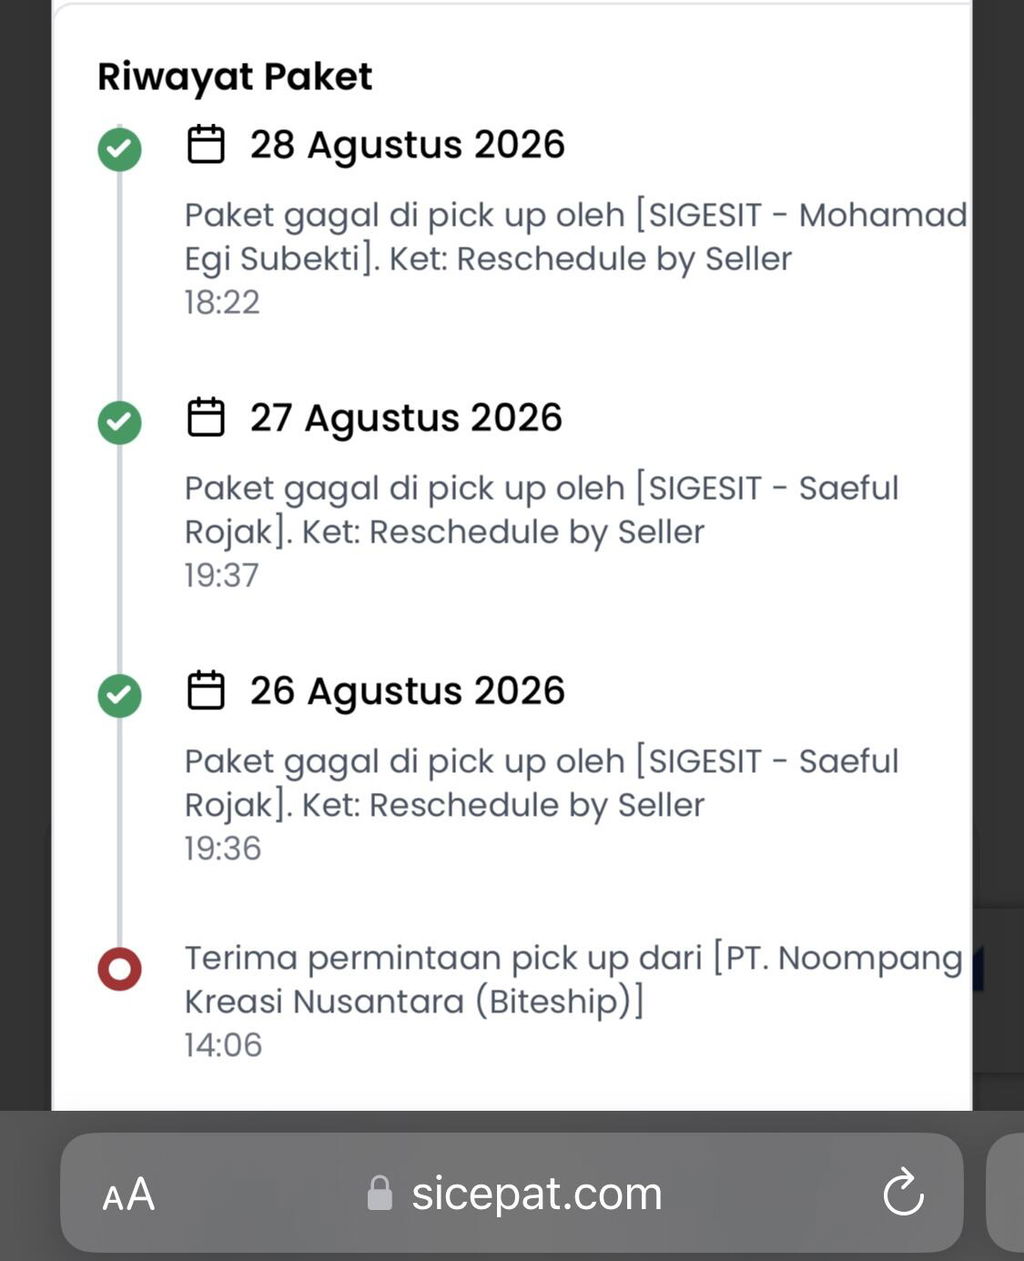
Task: Tap the calendar icon beside 27 Agustus 2026
Action: [206, 417]
